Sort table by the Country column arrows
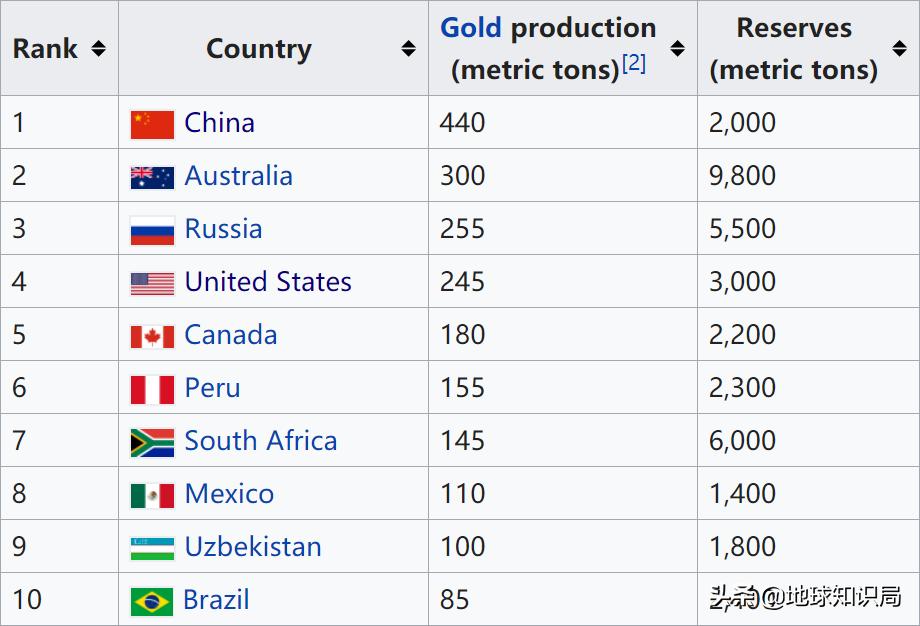This screenshot has height=626, width=920. click(408, 48)
